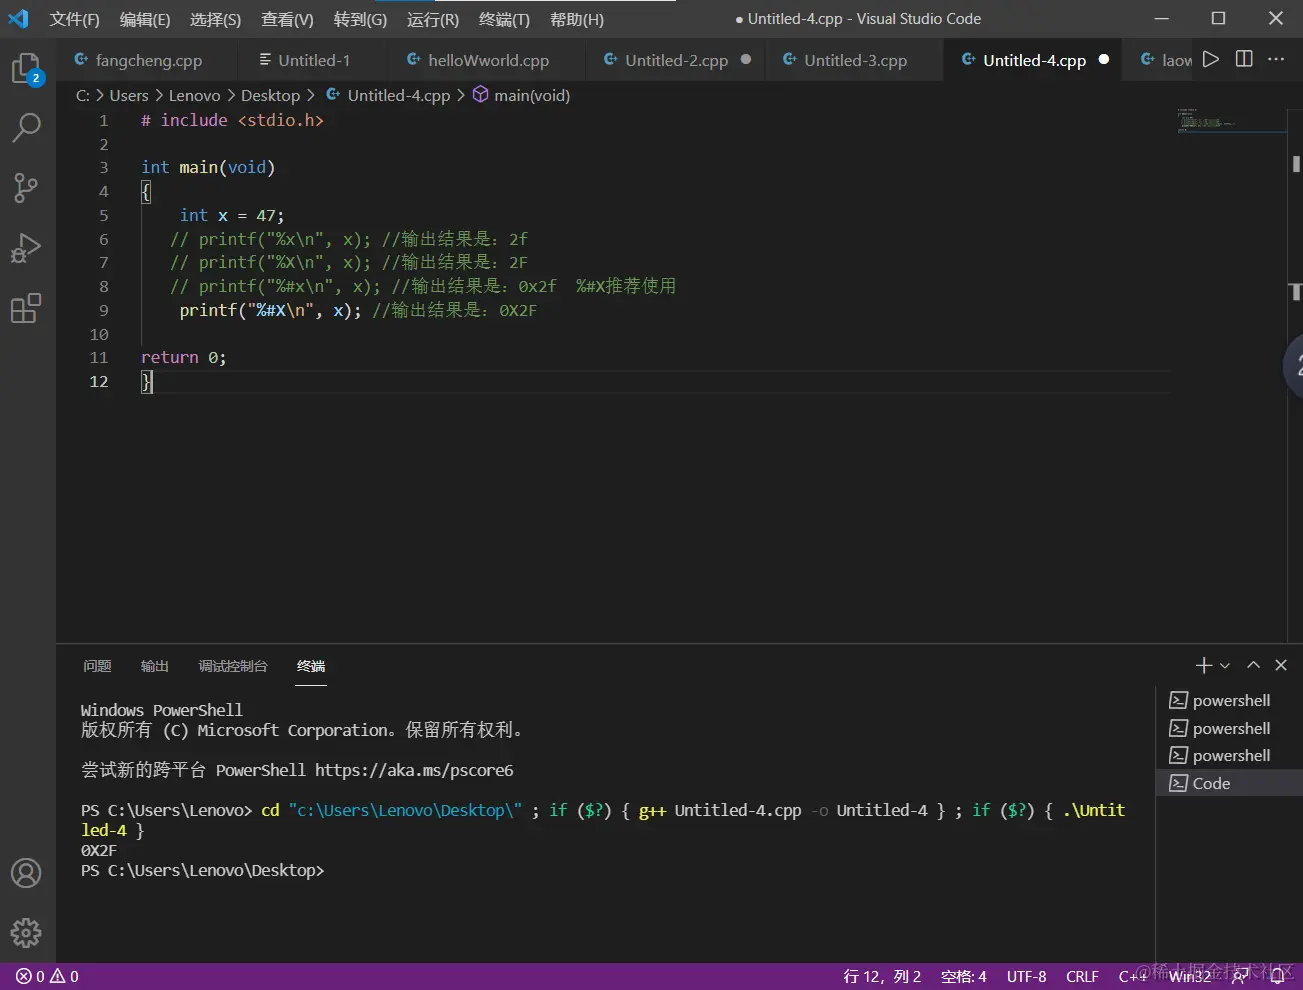Click the CRLF line ending indicator
The image size is (1303, 990).
1082,976
